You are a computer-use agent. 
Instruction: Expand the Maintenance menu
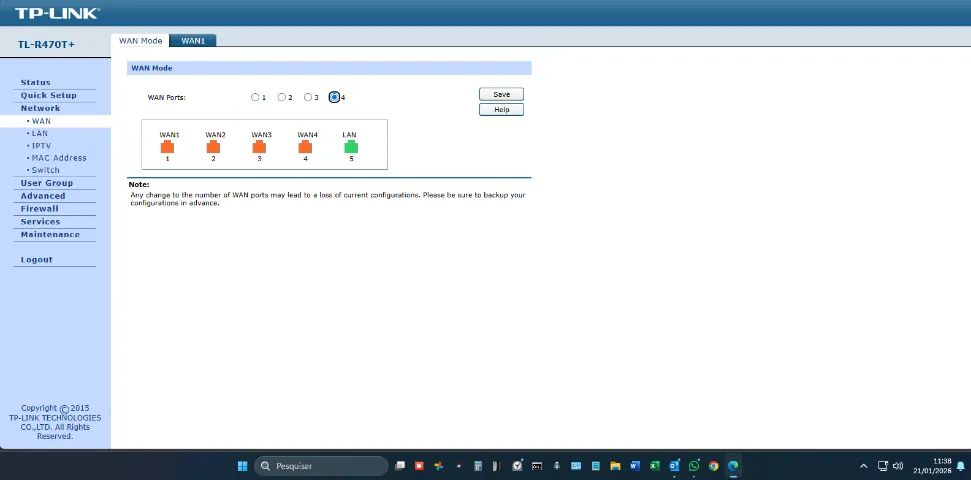tap(50, 235)
